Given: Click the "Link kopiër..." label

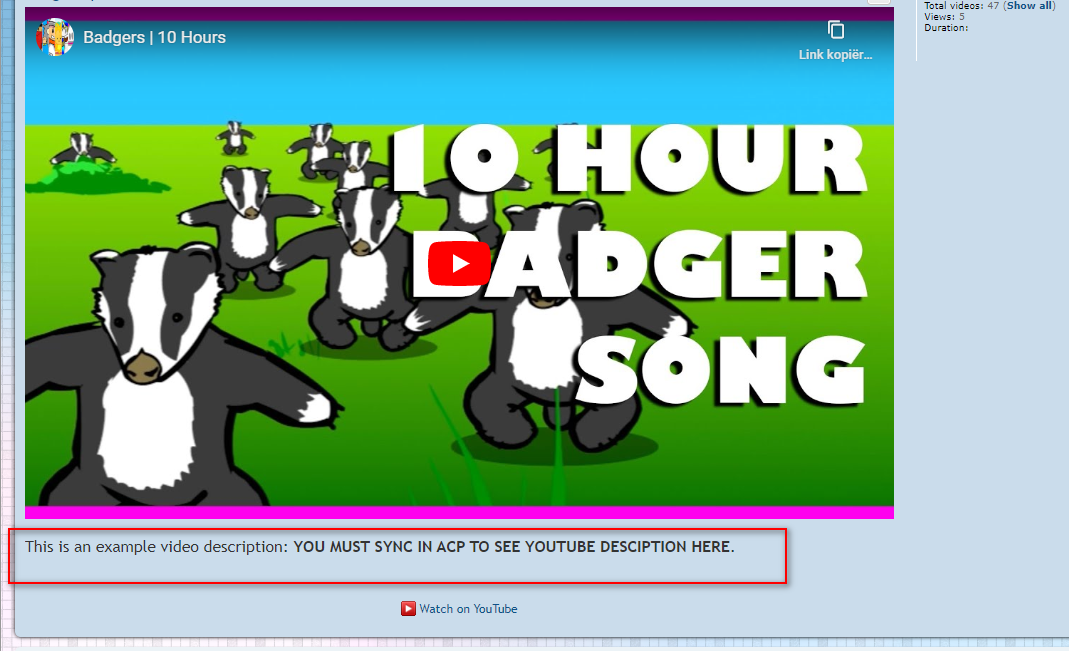Looking at the screenshot, I should (835, 55).
